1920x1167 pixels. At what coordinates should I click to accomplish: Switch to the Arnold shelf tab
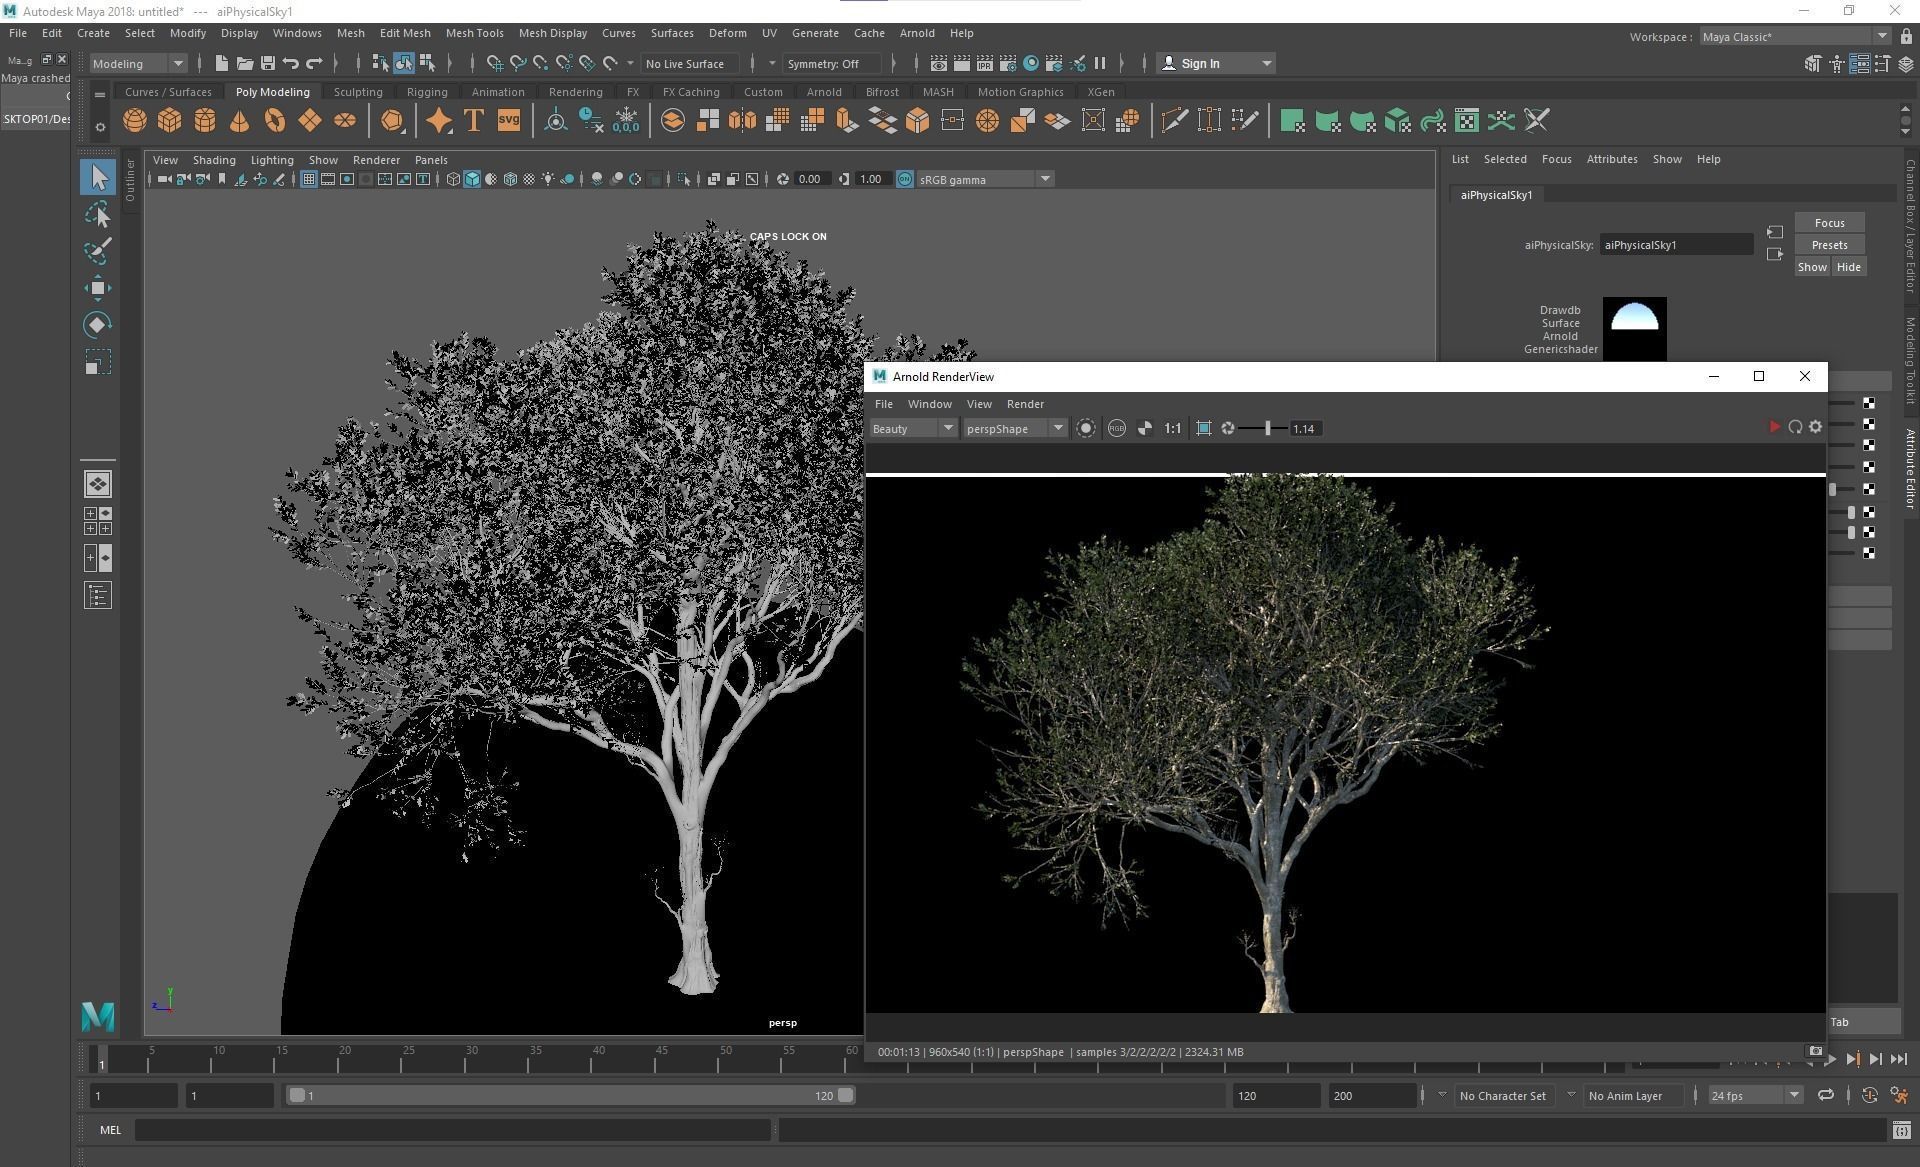coord(824,92)
